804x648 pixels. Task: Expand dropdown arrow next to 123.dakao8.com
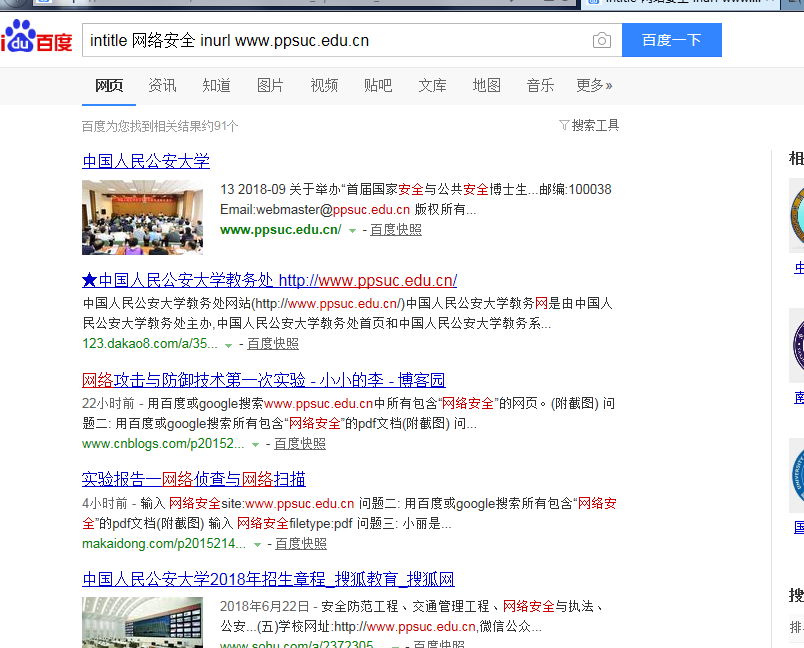tap(229, 345)
